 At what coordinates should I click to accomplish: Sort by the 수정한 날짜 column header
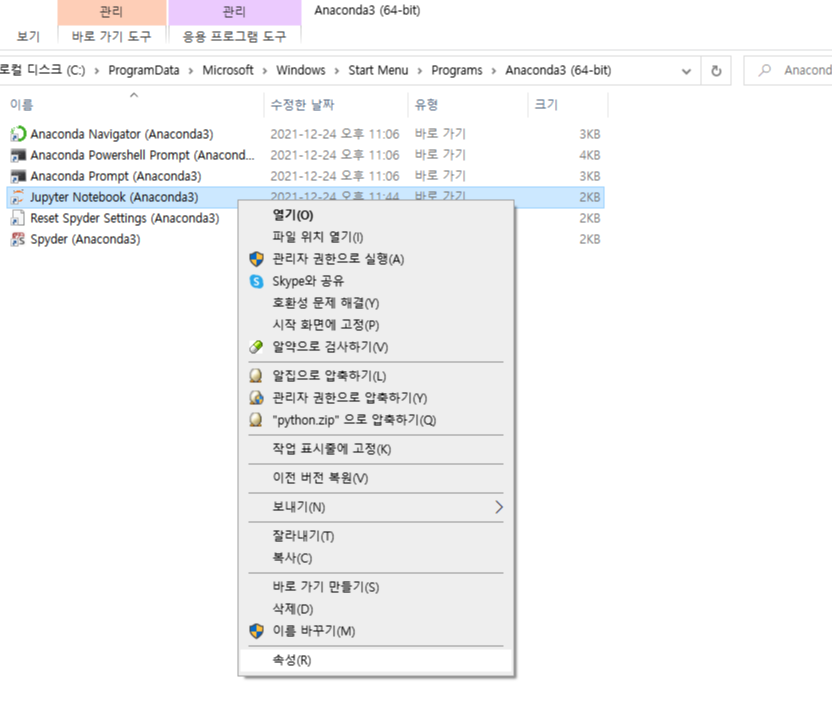pos(336,105)
